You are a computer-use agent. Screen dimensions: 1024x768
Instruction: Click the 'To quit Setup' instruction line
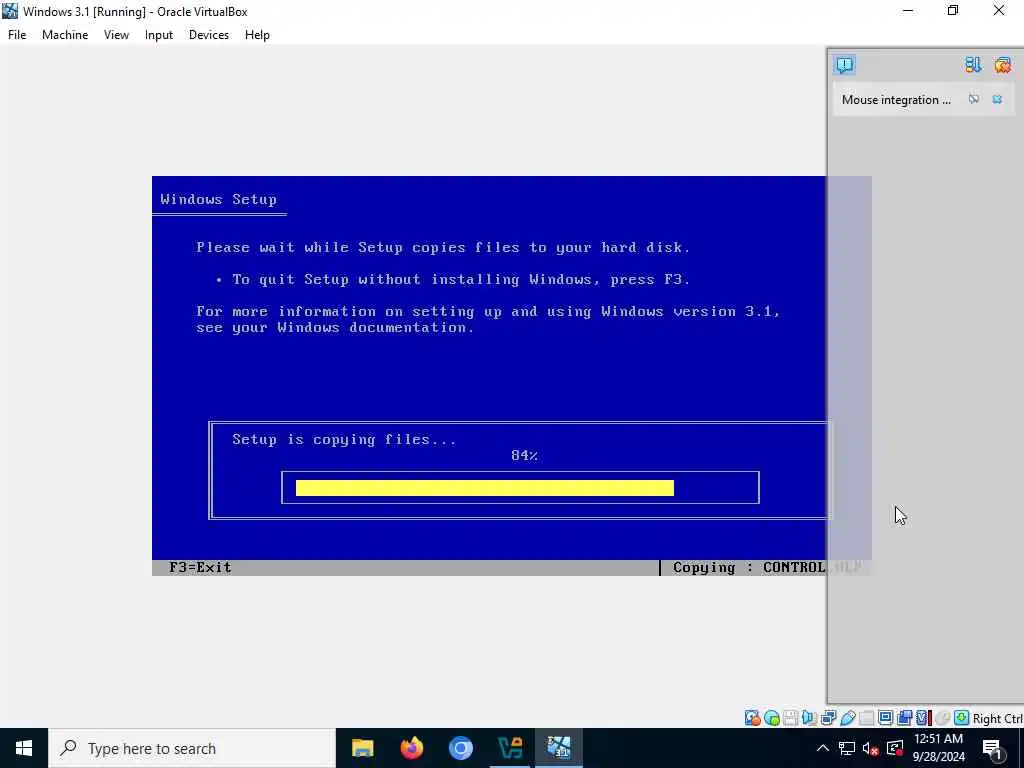pos(453,280)
